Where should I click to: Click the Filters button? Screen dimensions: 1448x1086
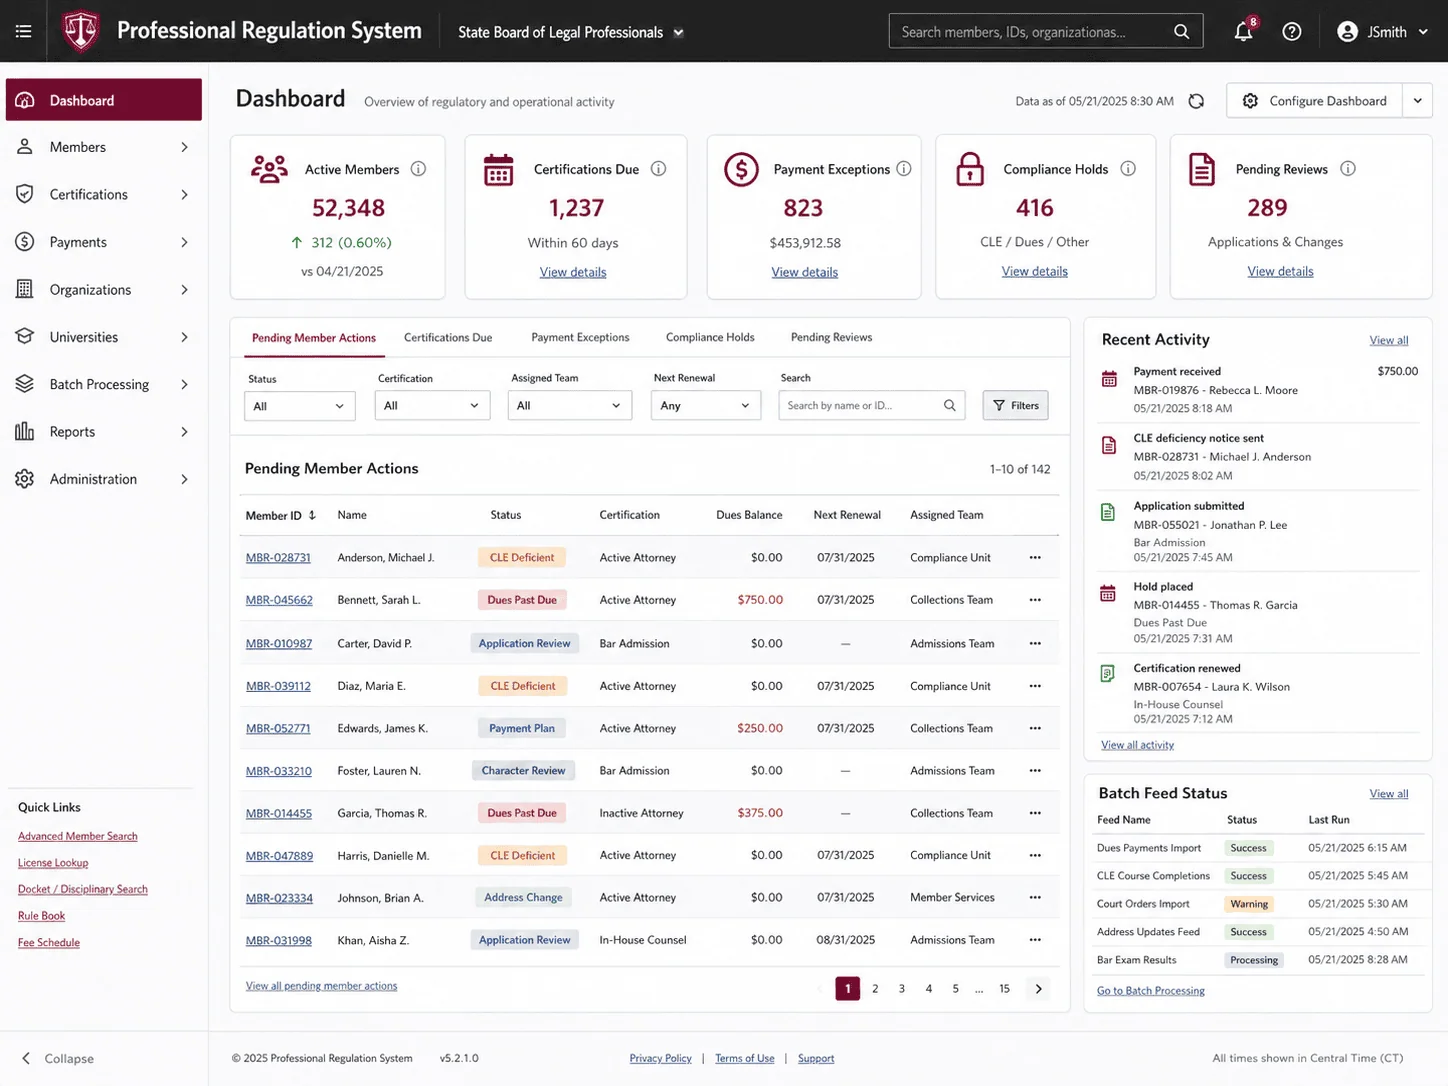point(1016,405)
